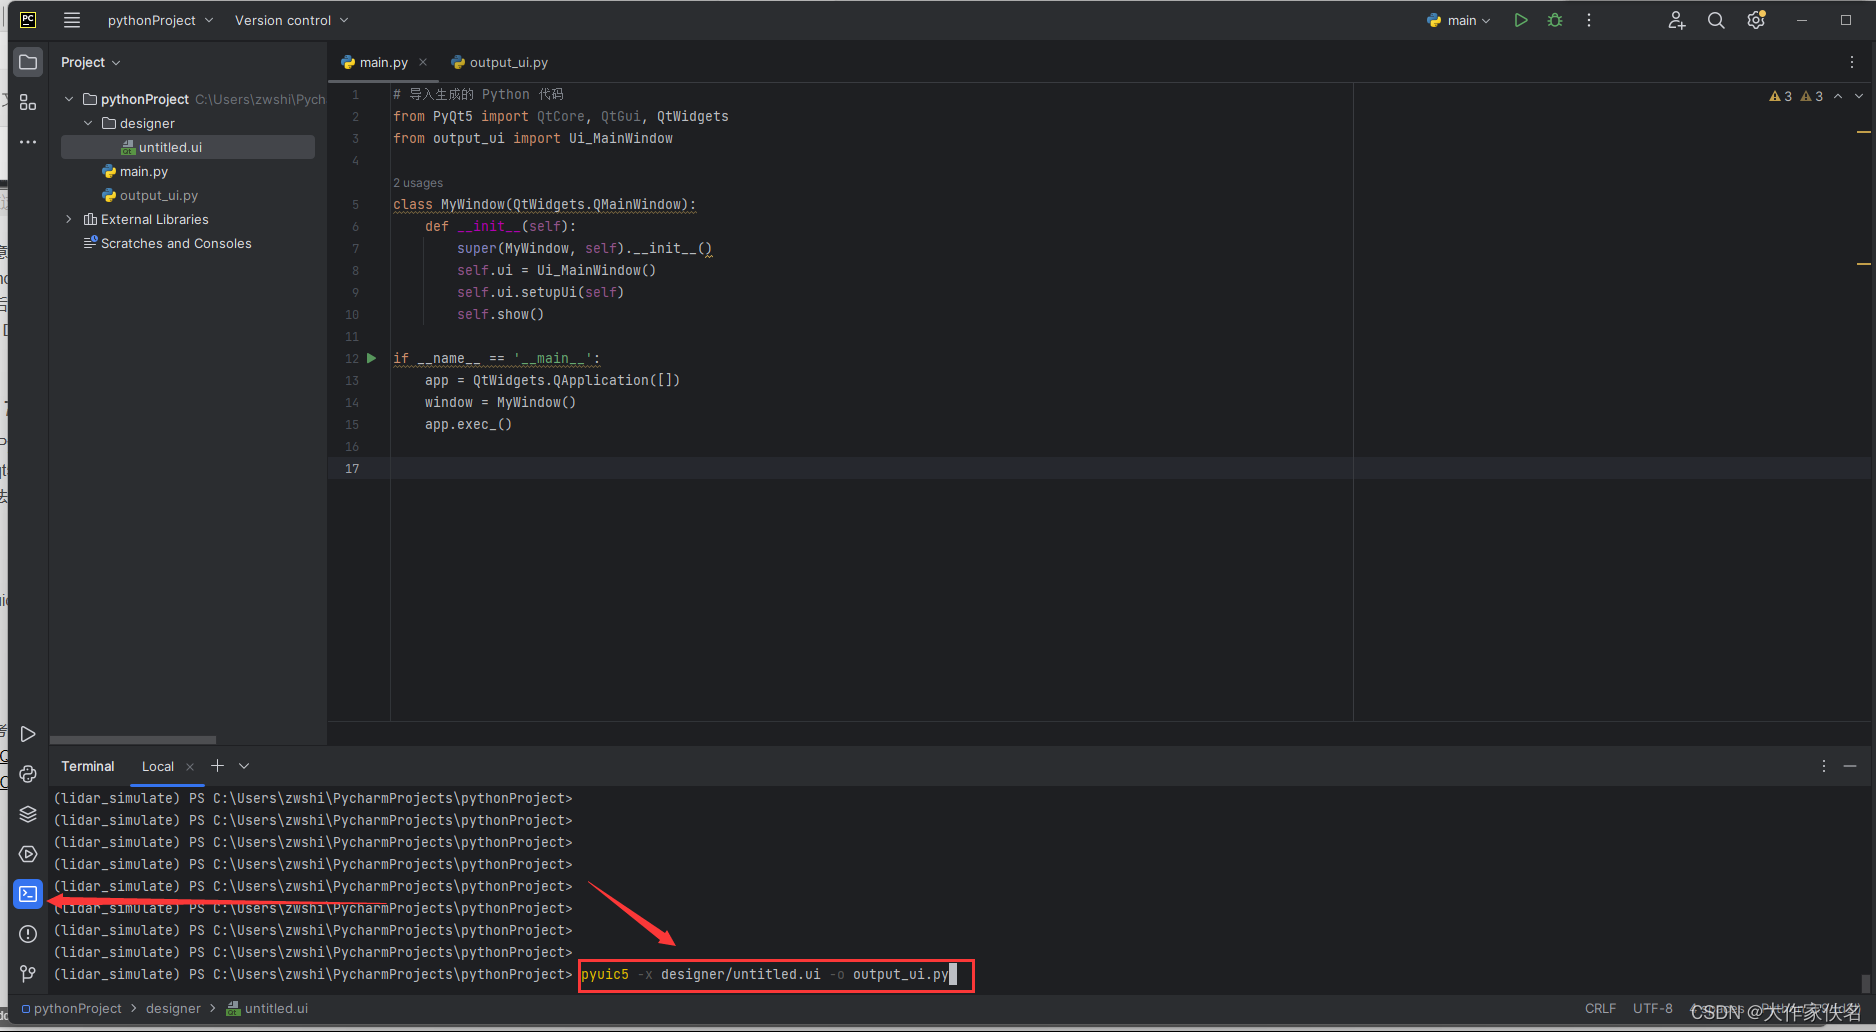
Task: Open Search Everywhere
Action: [x=1716, y=20]
